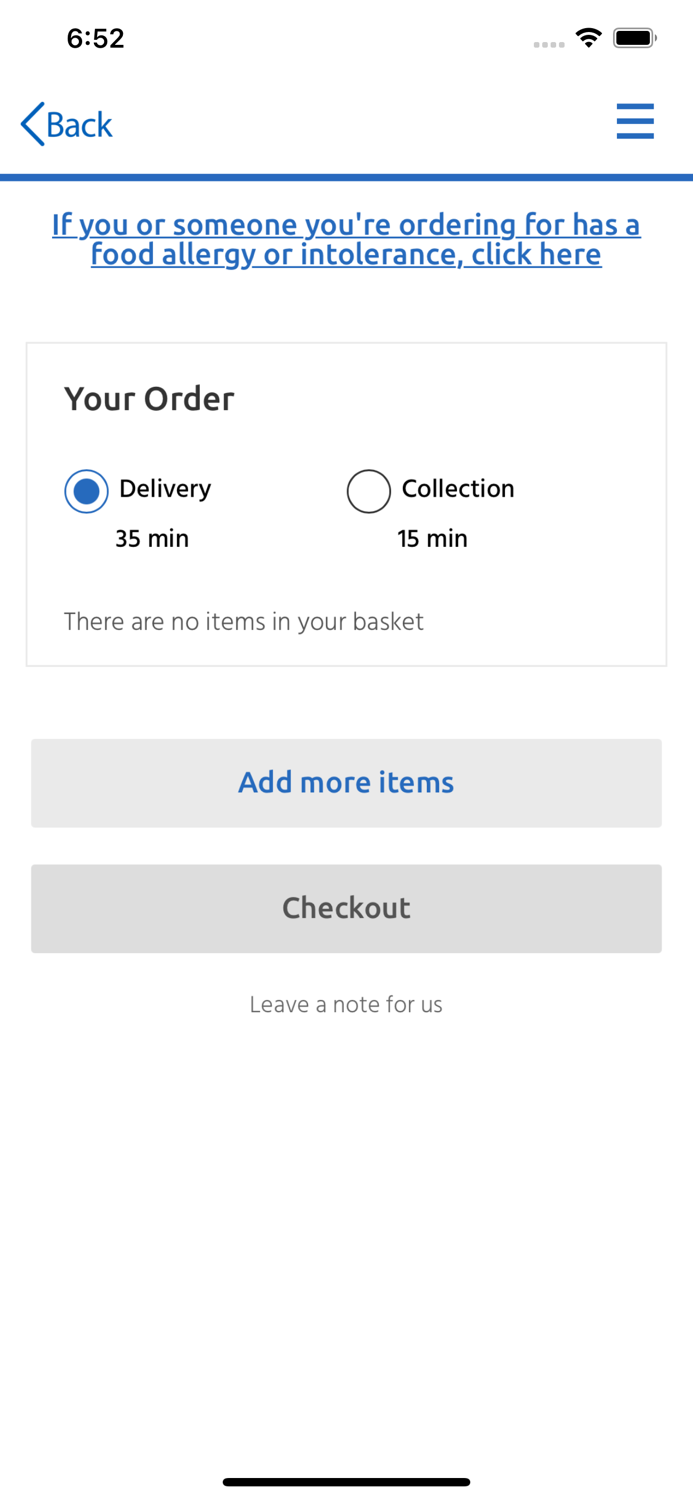693x1500 pixels.
Task: Open the food allergy or intolerance link
Action: coord(346,239)
